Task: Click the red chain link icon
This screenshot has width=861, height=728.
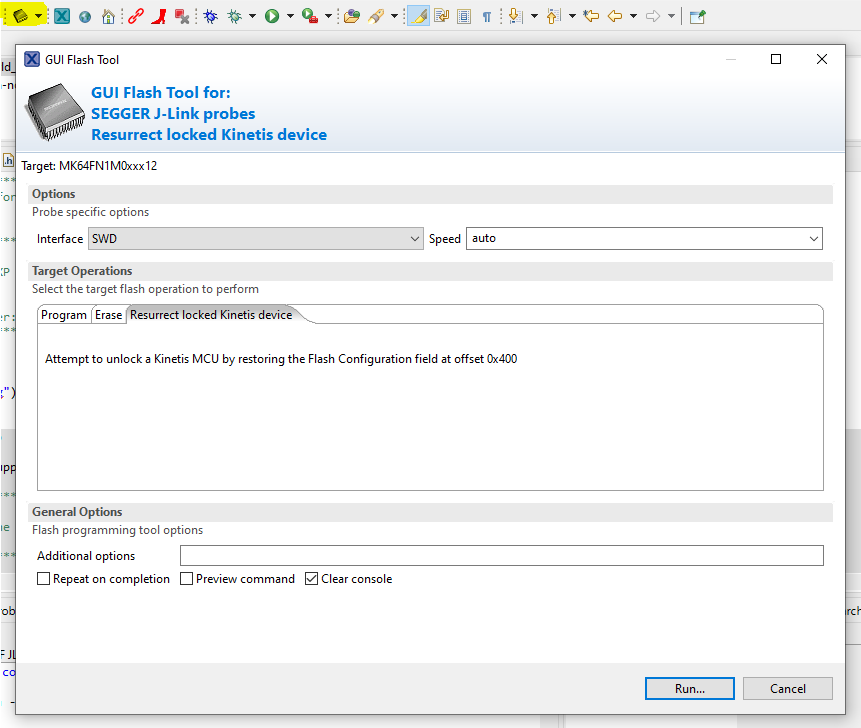Action: point(136,16)
